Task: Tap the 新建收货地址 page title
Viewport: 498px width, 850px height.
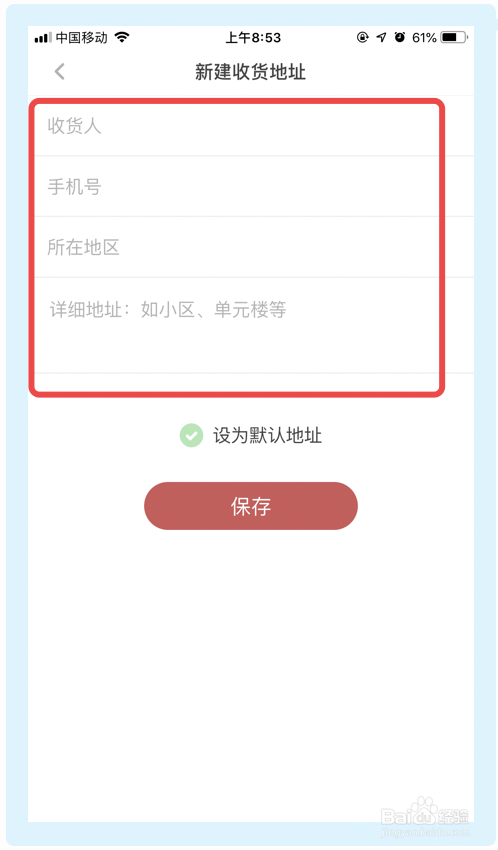Action: coord(250,72)
